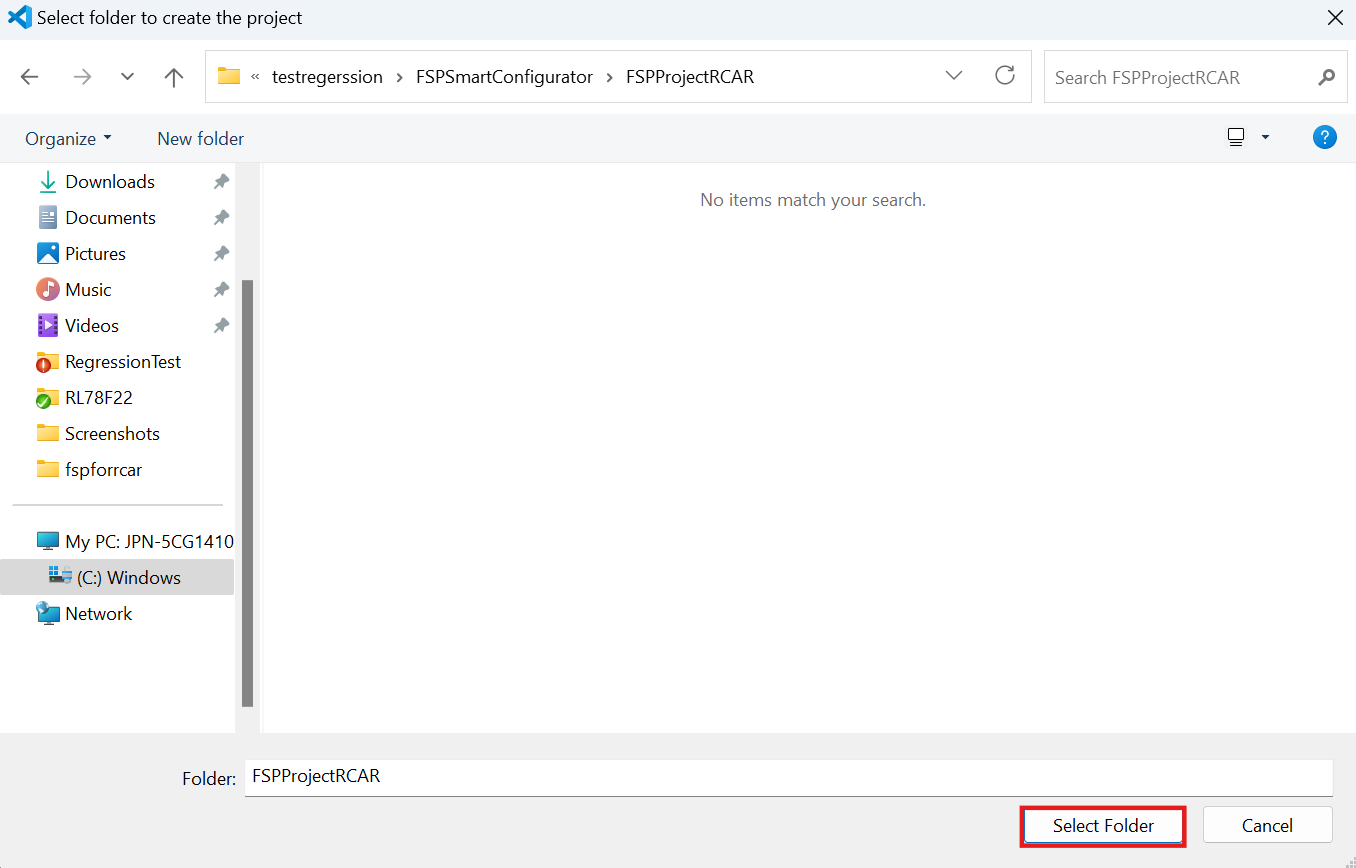Confirm with the Select Folder button

1103,826
